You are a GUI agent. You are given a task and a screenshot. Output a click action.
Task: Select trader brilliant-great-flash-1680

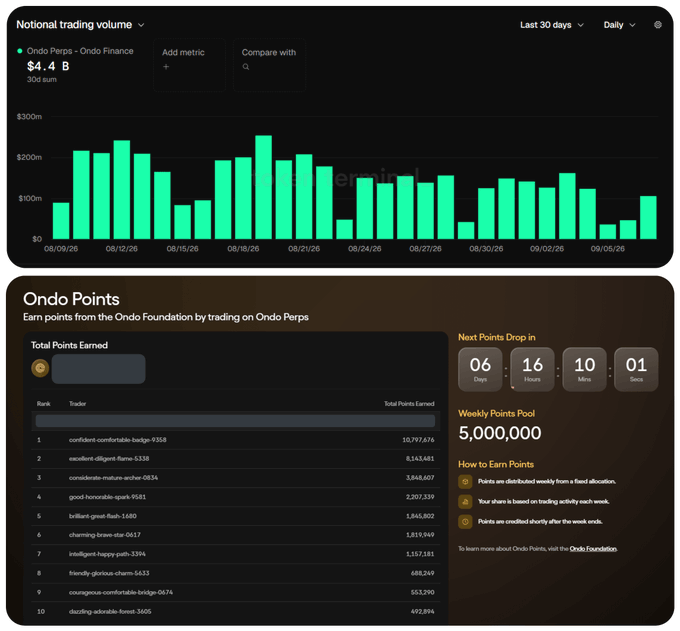[x=102, y=516]
